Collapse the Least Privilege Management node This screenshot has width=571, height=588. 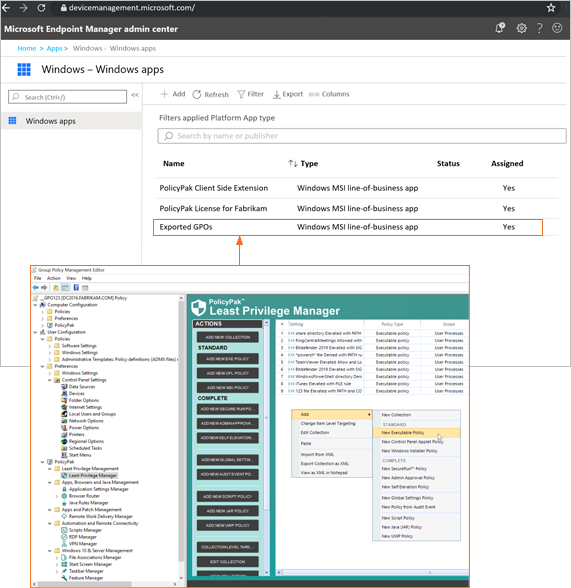(49, 469)
